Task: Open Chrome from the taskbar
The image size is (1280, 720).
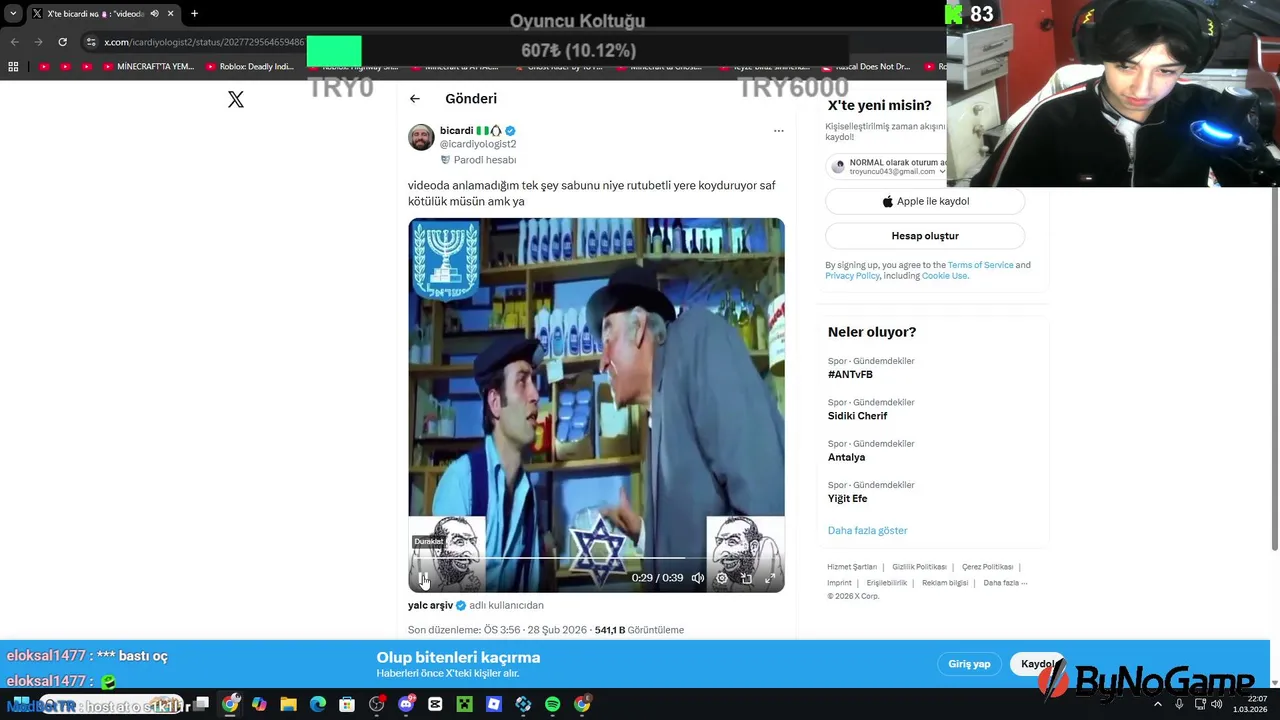Action: click(231, 704)
